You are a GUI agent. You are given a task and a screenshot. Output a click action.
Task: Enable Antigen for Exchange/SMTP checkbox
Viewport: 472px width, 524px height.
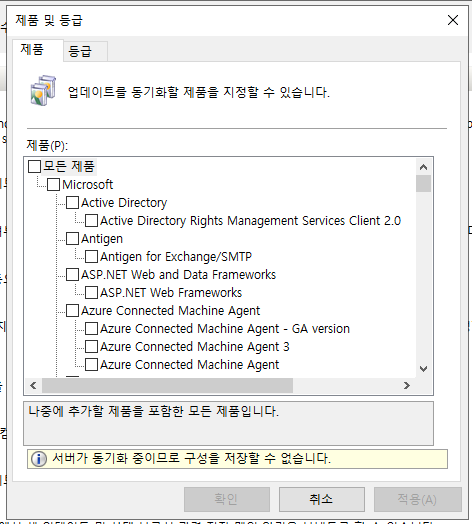91,257
